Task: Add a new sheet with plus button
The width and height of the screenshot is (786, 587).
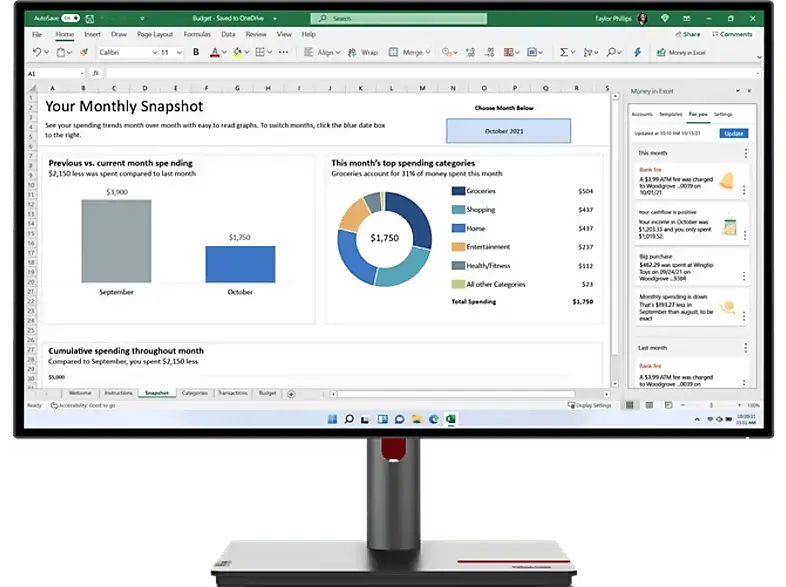Action: click(291, 394)
